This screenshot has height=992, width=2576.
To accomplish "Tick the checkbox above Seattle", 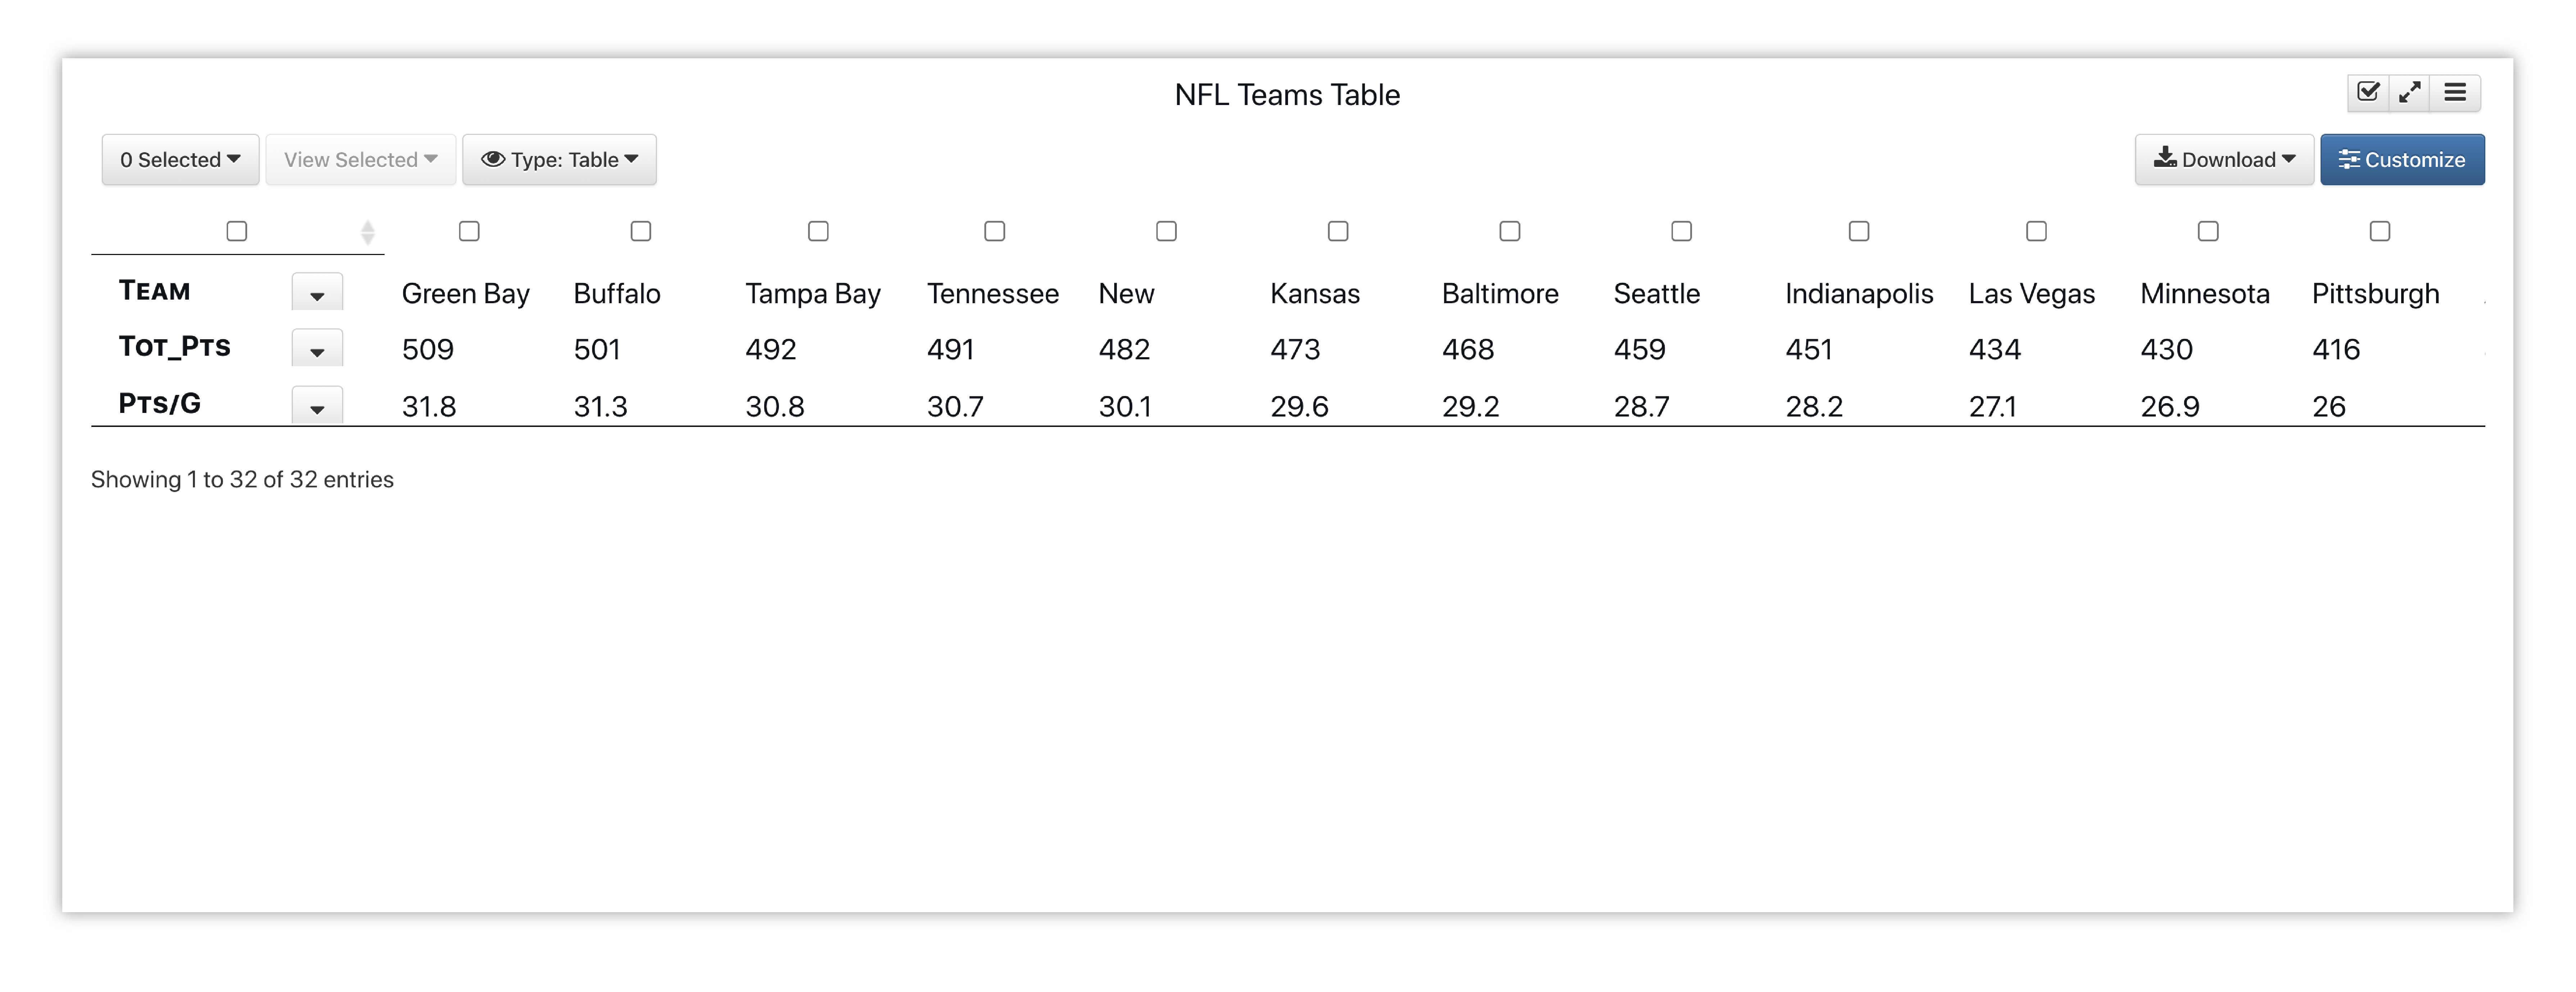I will (x=1682, y=231).
